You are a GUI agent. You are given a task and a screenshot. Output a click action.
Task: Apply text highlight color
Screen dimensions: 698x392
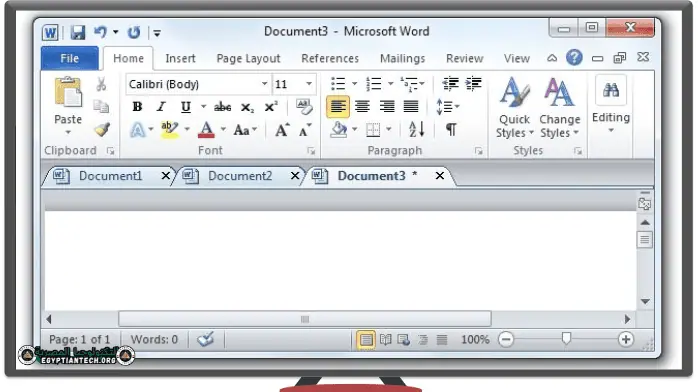click(x=169, y=129)
